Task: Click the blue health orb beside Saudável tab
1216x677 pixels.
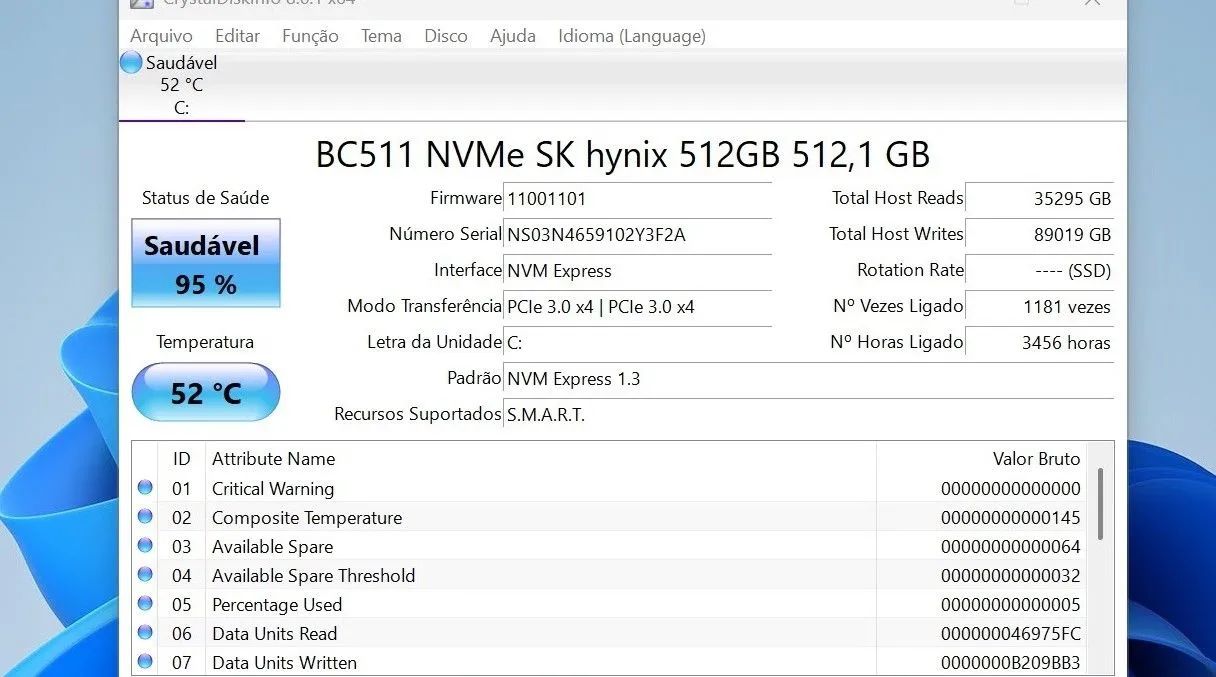Action: (x=131, y=62)
